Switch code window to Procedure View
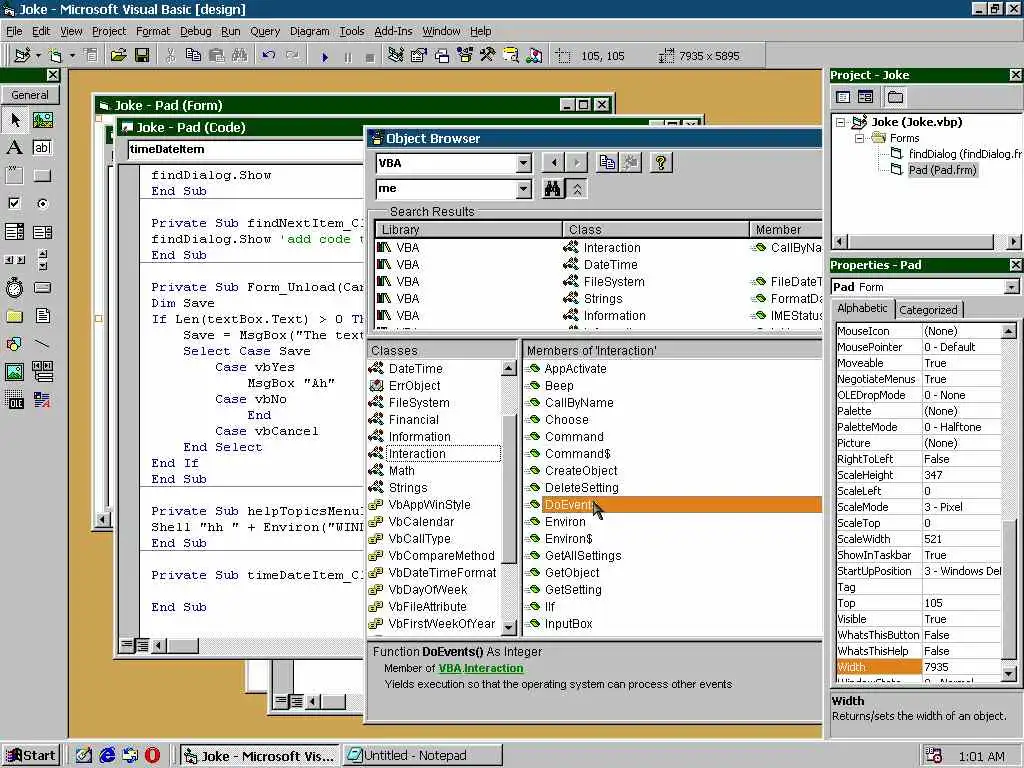Viewport: 1024px width, 768px height. tap(127, 645)
